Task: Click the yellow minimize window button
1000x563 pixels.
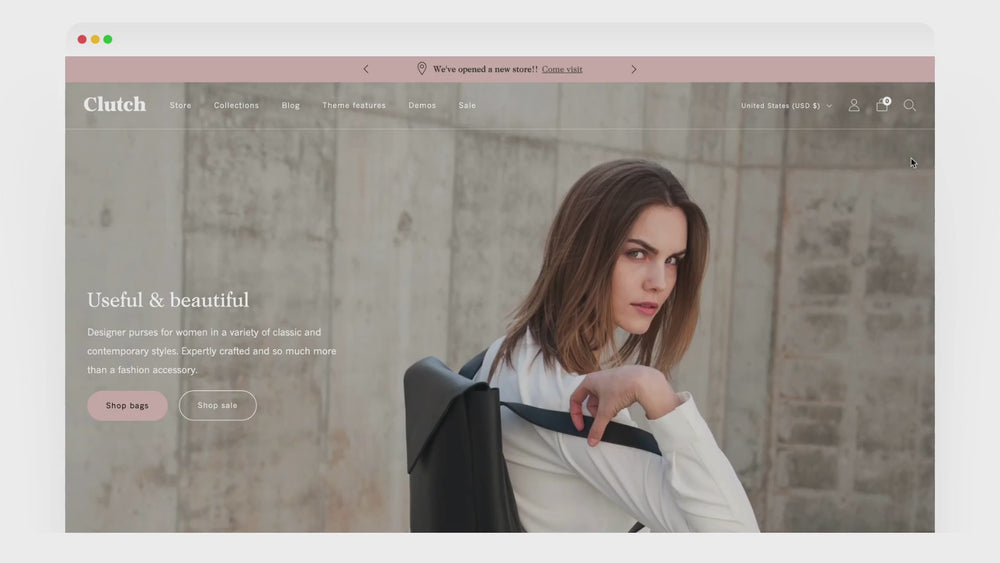Action: (95, 39)
